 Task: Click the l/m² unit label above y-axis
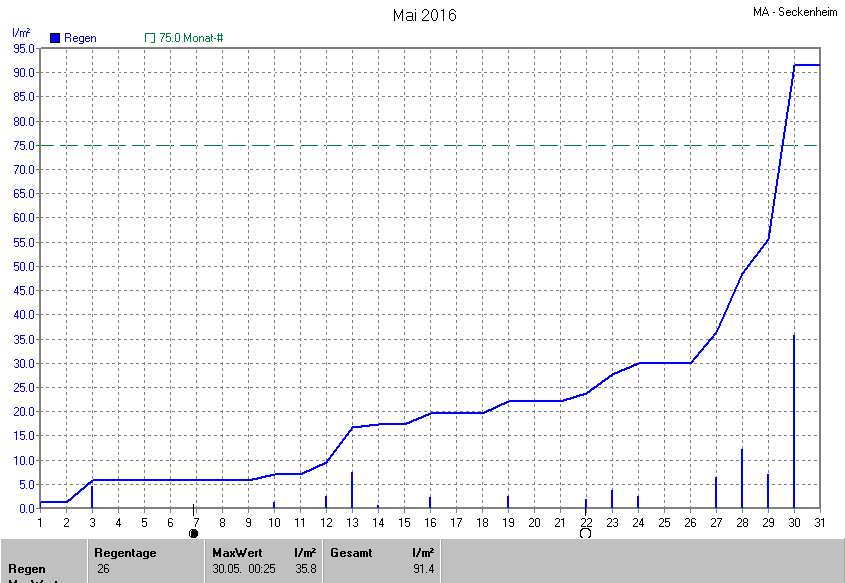coord(21,33)
